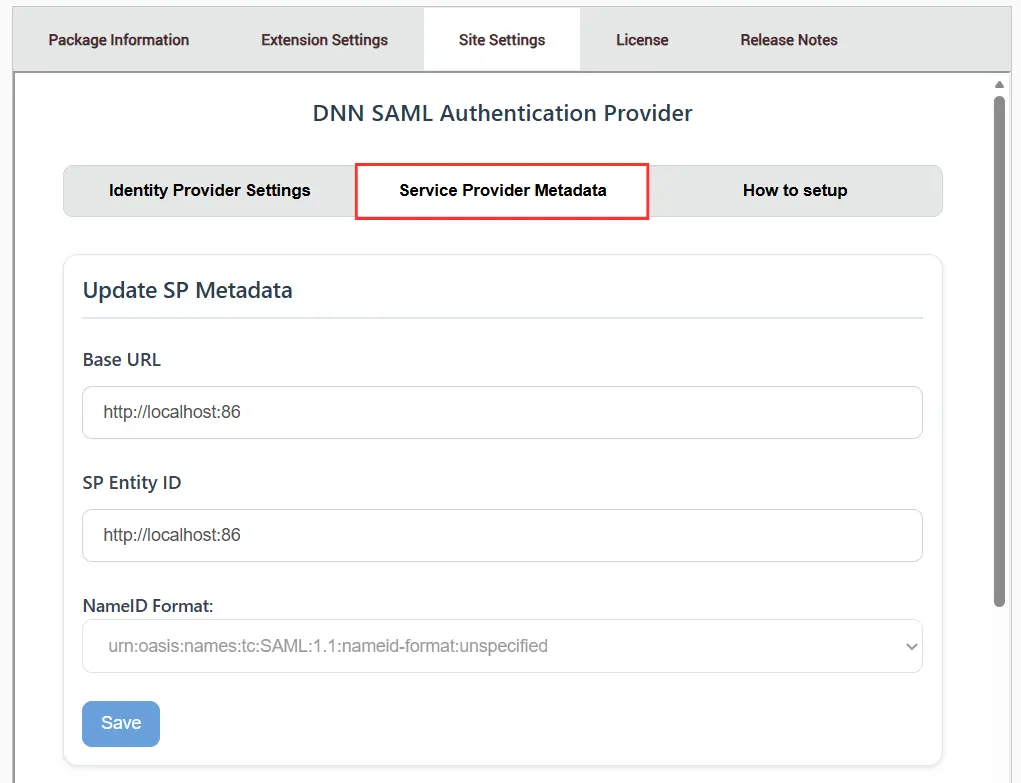The width and height of the screenshot is (1021, 783).
Task: Save the SP metadata settings
Action: (121, 724)
